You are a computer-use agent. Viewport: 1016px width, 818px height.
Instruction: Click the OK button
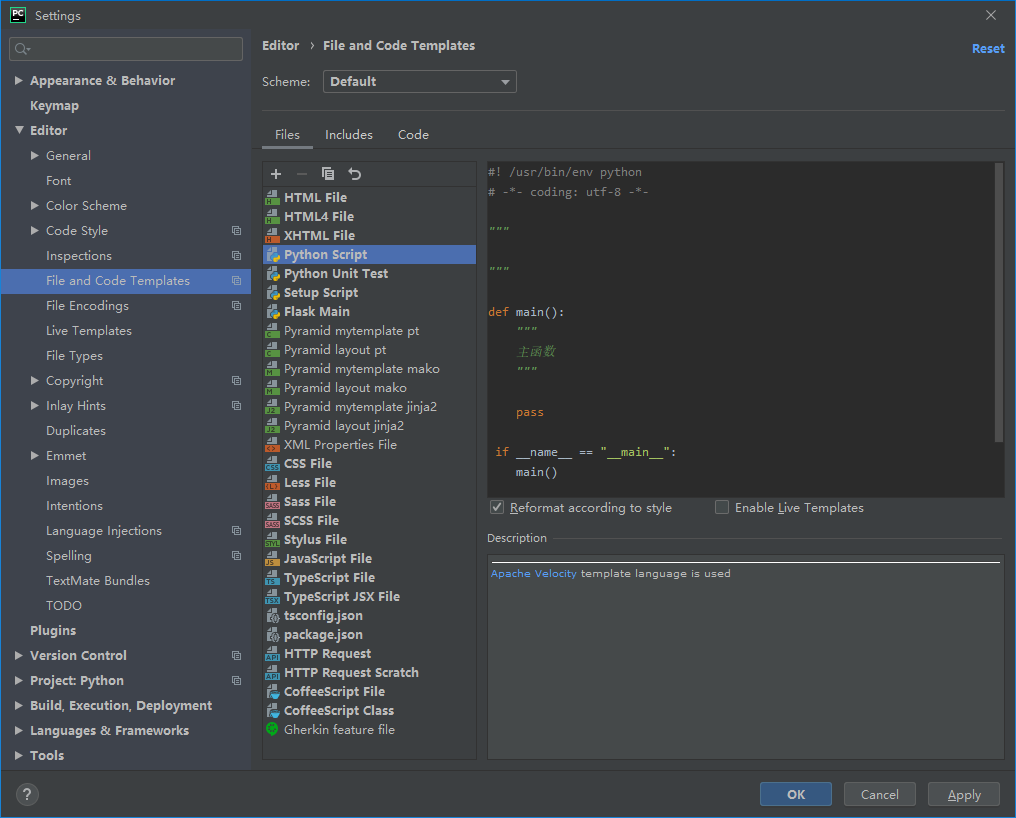[x=796, y=794]
